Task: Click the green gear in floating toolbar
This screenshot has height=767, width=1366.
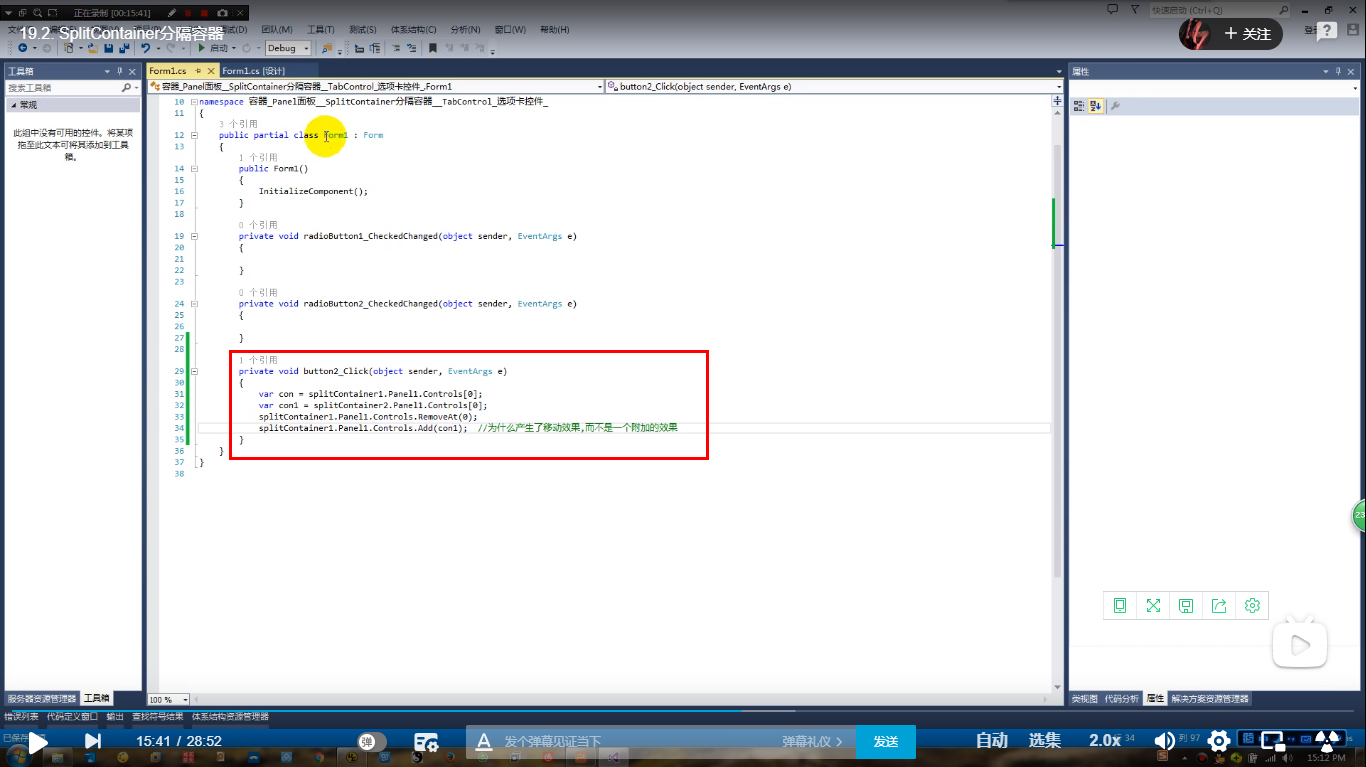Action: 1252,605
